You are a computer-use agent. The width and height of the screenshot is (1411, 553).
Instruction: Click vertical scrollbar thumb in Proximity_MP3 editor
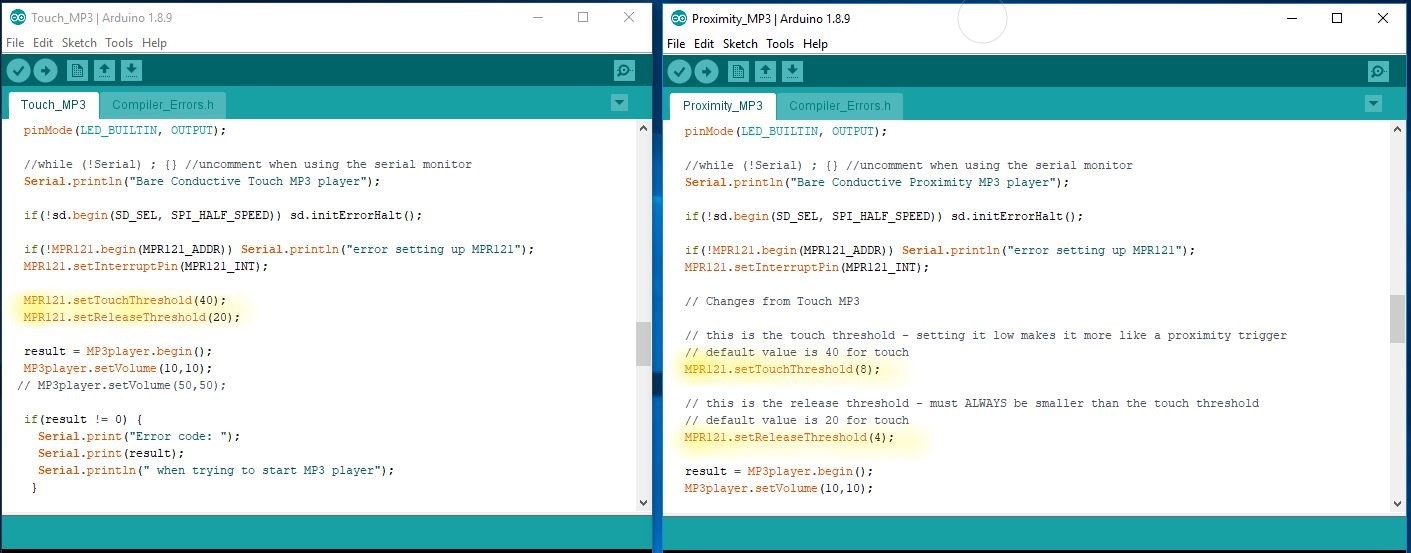(1397, 319)
